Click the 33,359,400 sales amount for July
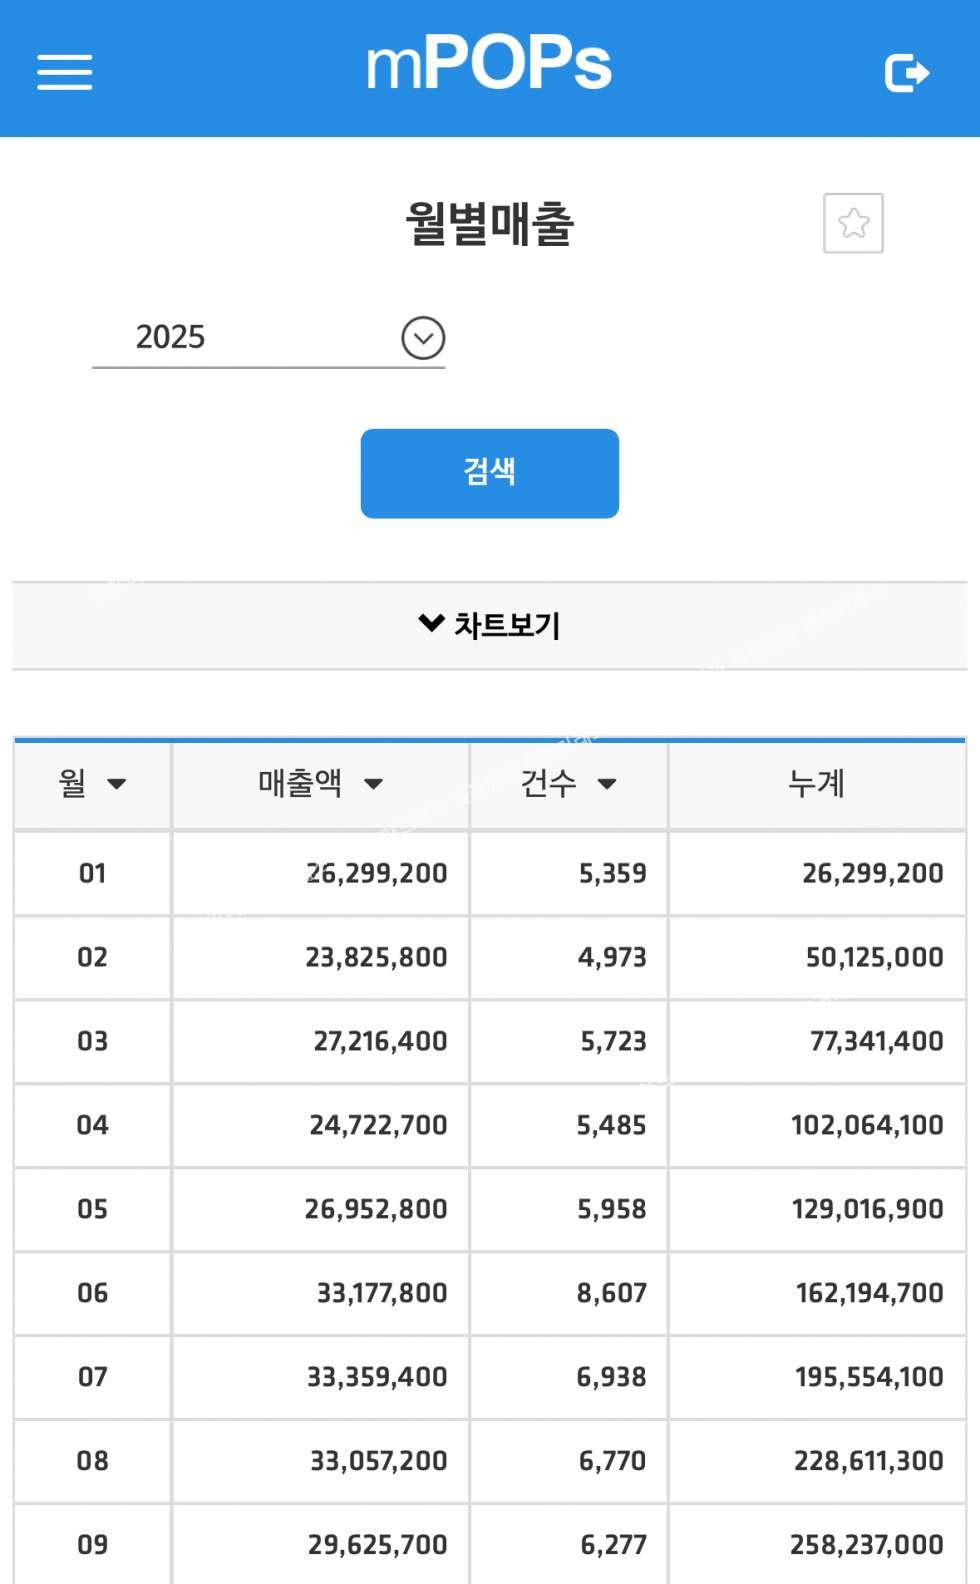980x1584 pixels. coord(377,1377)
